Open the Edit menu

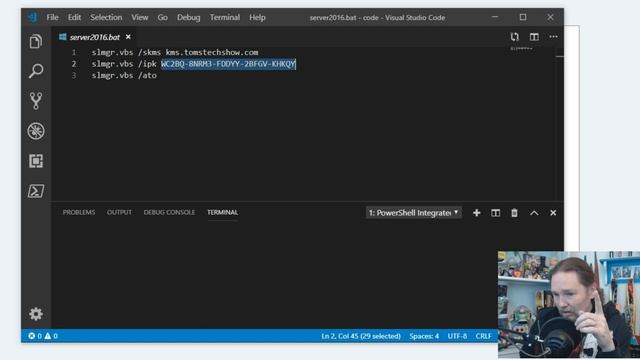74,18
